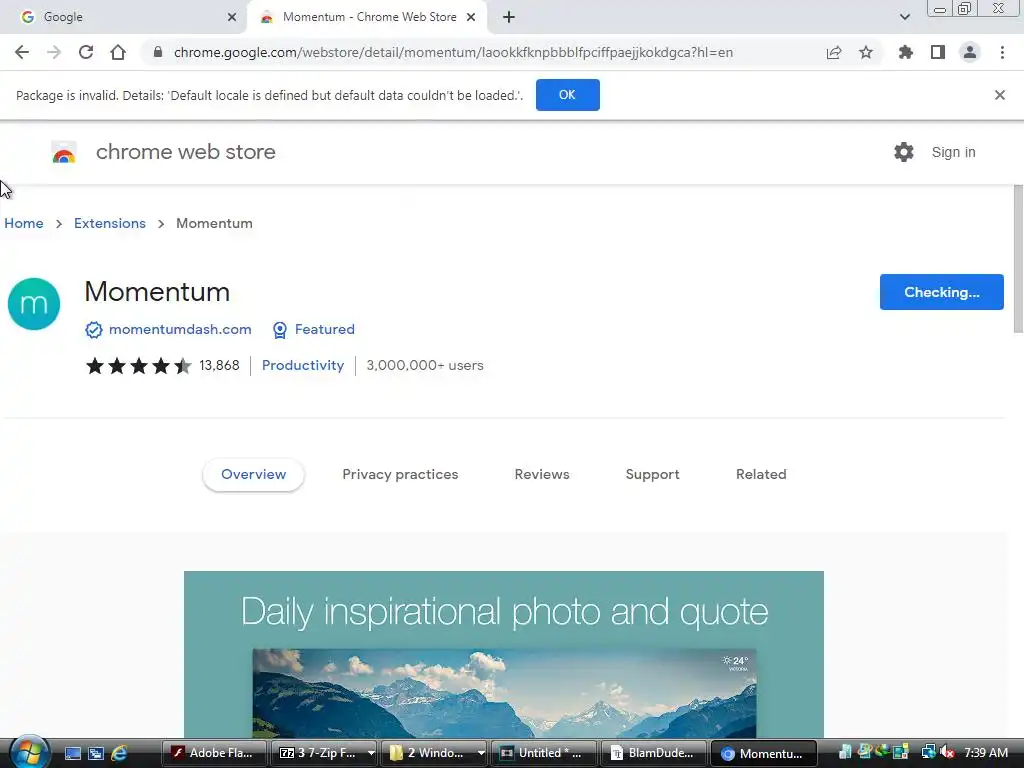
Task: Expand the 7-Zip taskbar group arrow
Action: pyautogui.click(x=371, y=753)
